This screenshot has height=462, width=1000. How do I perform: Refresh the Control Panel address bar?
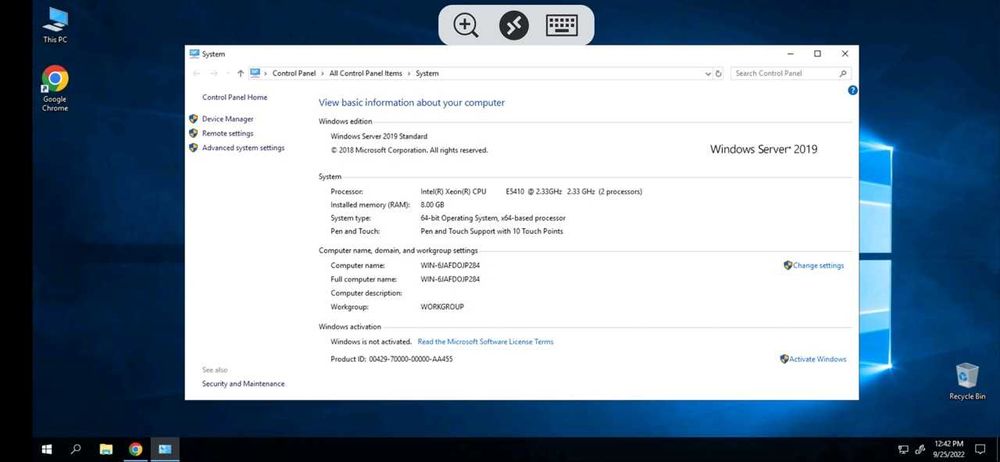pyautogui.click(x=718, y=73)
